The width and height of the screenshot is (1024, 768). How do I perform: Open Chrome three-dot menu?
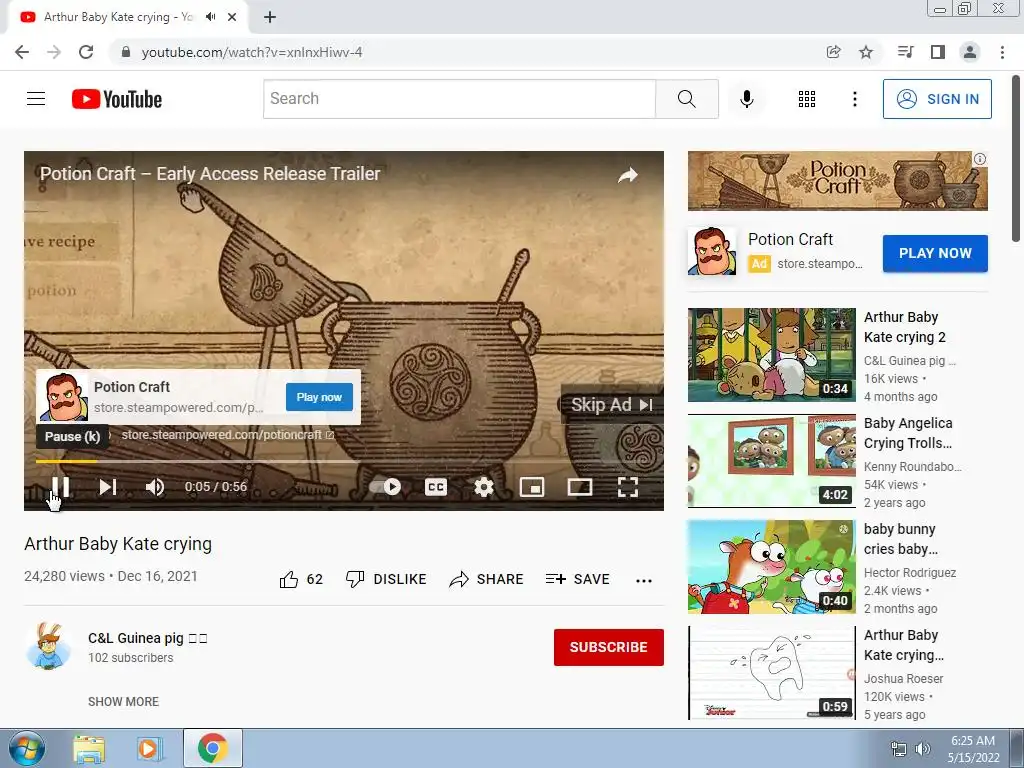click(x=1002, y=52)
